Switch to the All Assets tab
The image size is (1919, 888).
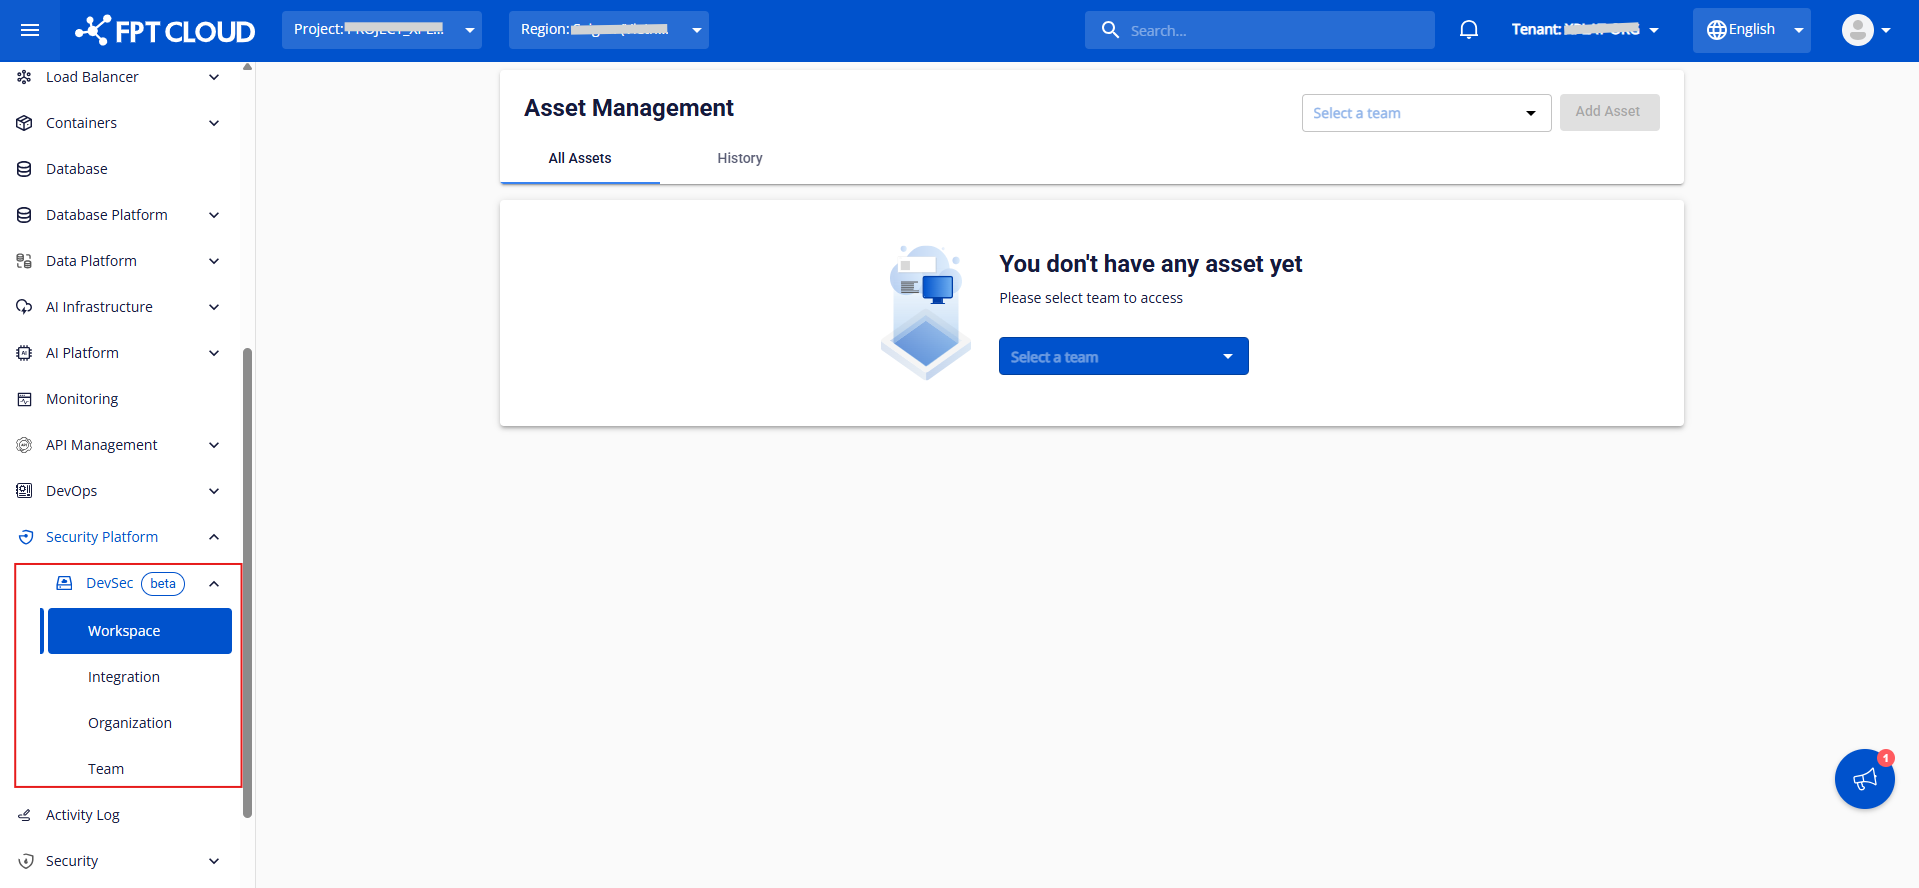[580, 158]
